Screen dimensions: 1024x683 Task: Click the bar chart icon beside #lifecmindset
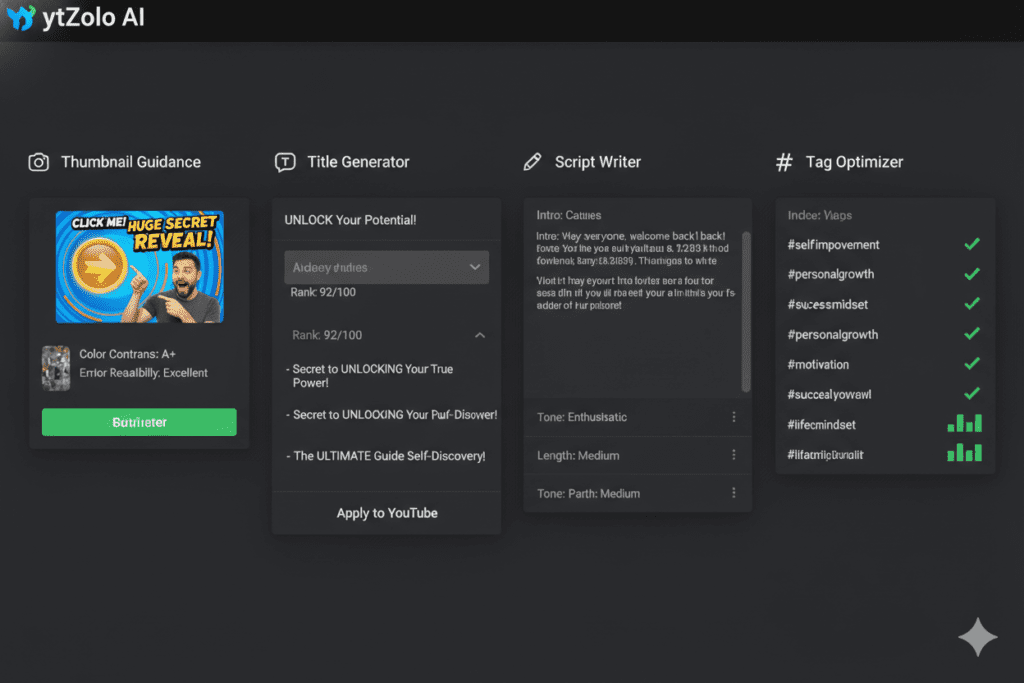(964, 424)
